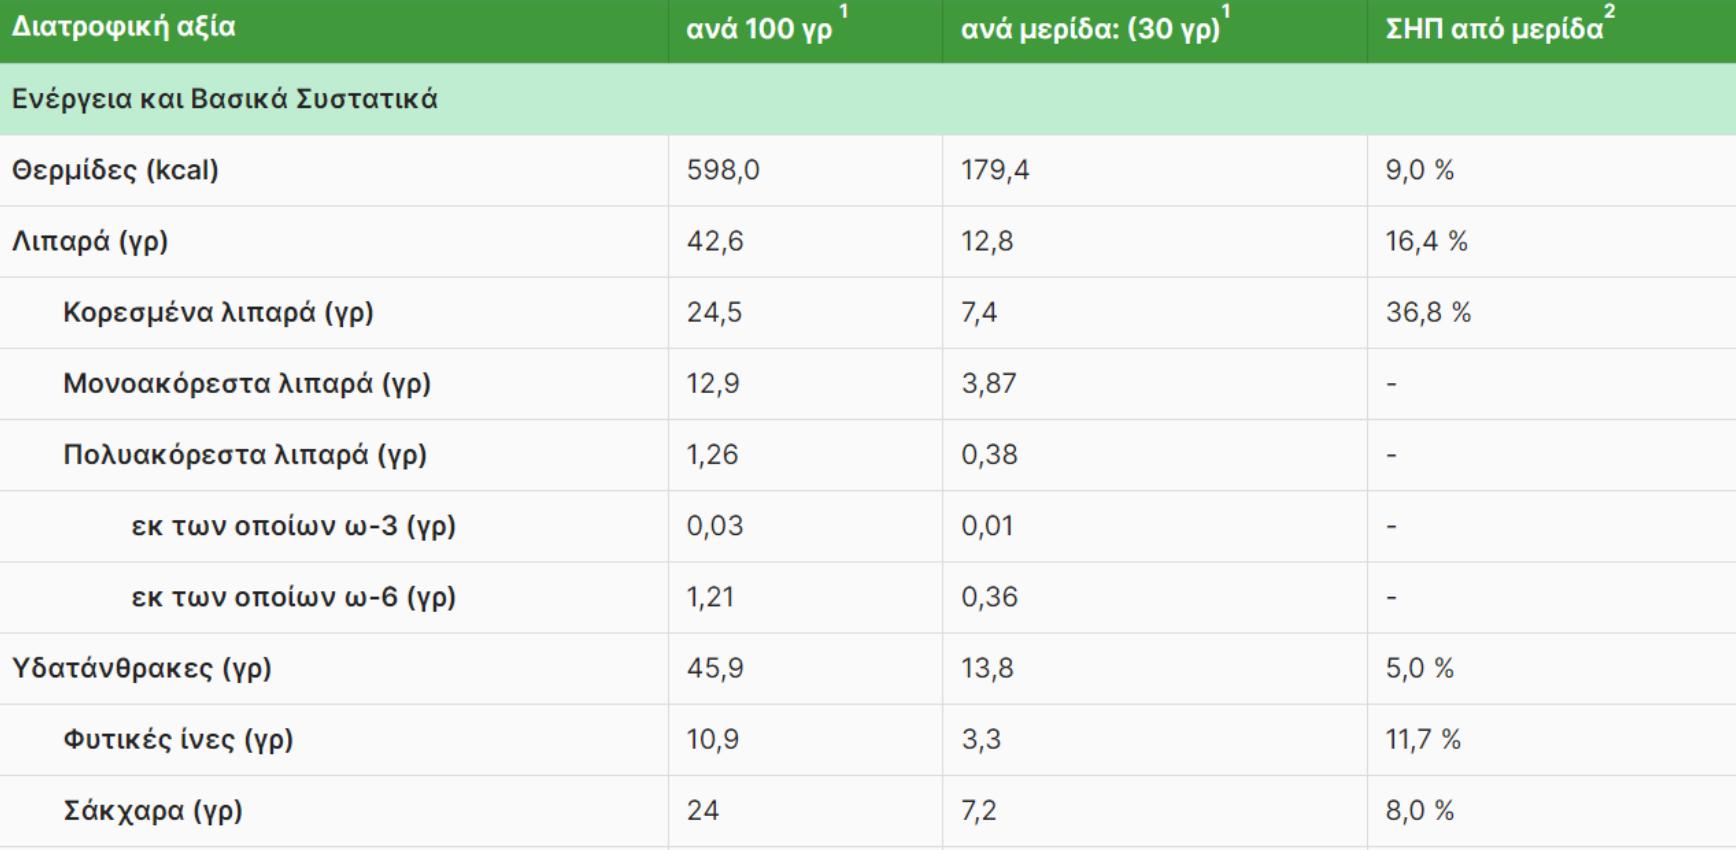
Task: Click the "ΣΗΠ από μερίδα" column header
Action: point(1493,29)
